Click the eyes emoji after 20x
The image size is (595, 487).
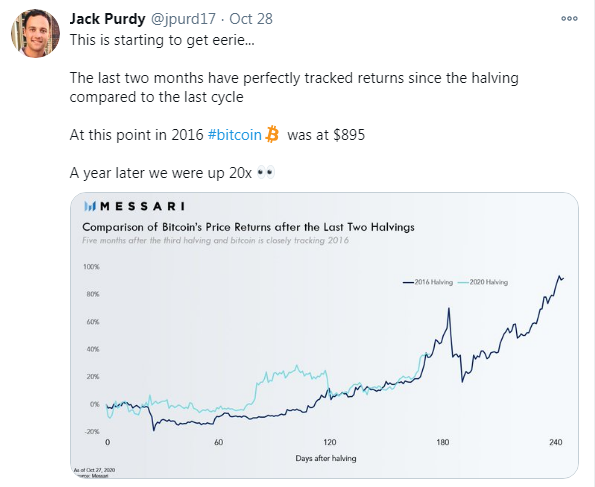(266, 173)
